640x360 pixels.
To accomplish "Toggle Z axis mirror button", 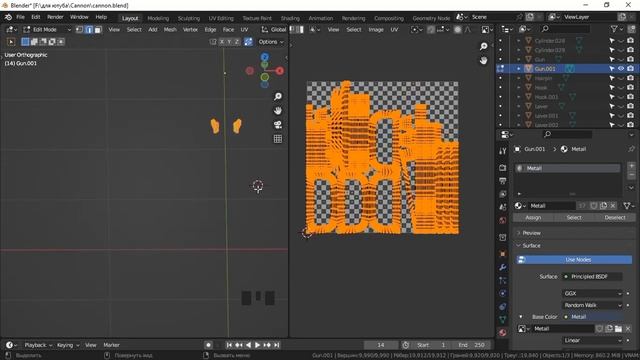I will coord(237,42).
